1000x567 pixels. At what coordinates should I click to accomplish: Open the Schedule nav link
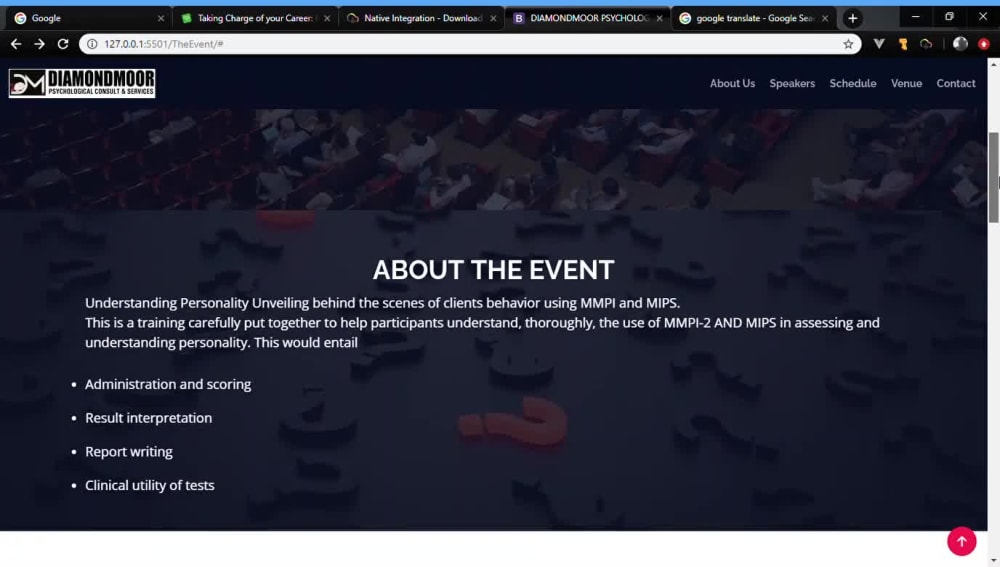853,84
